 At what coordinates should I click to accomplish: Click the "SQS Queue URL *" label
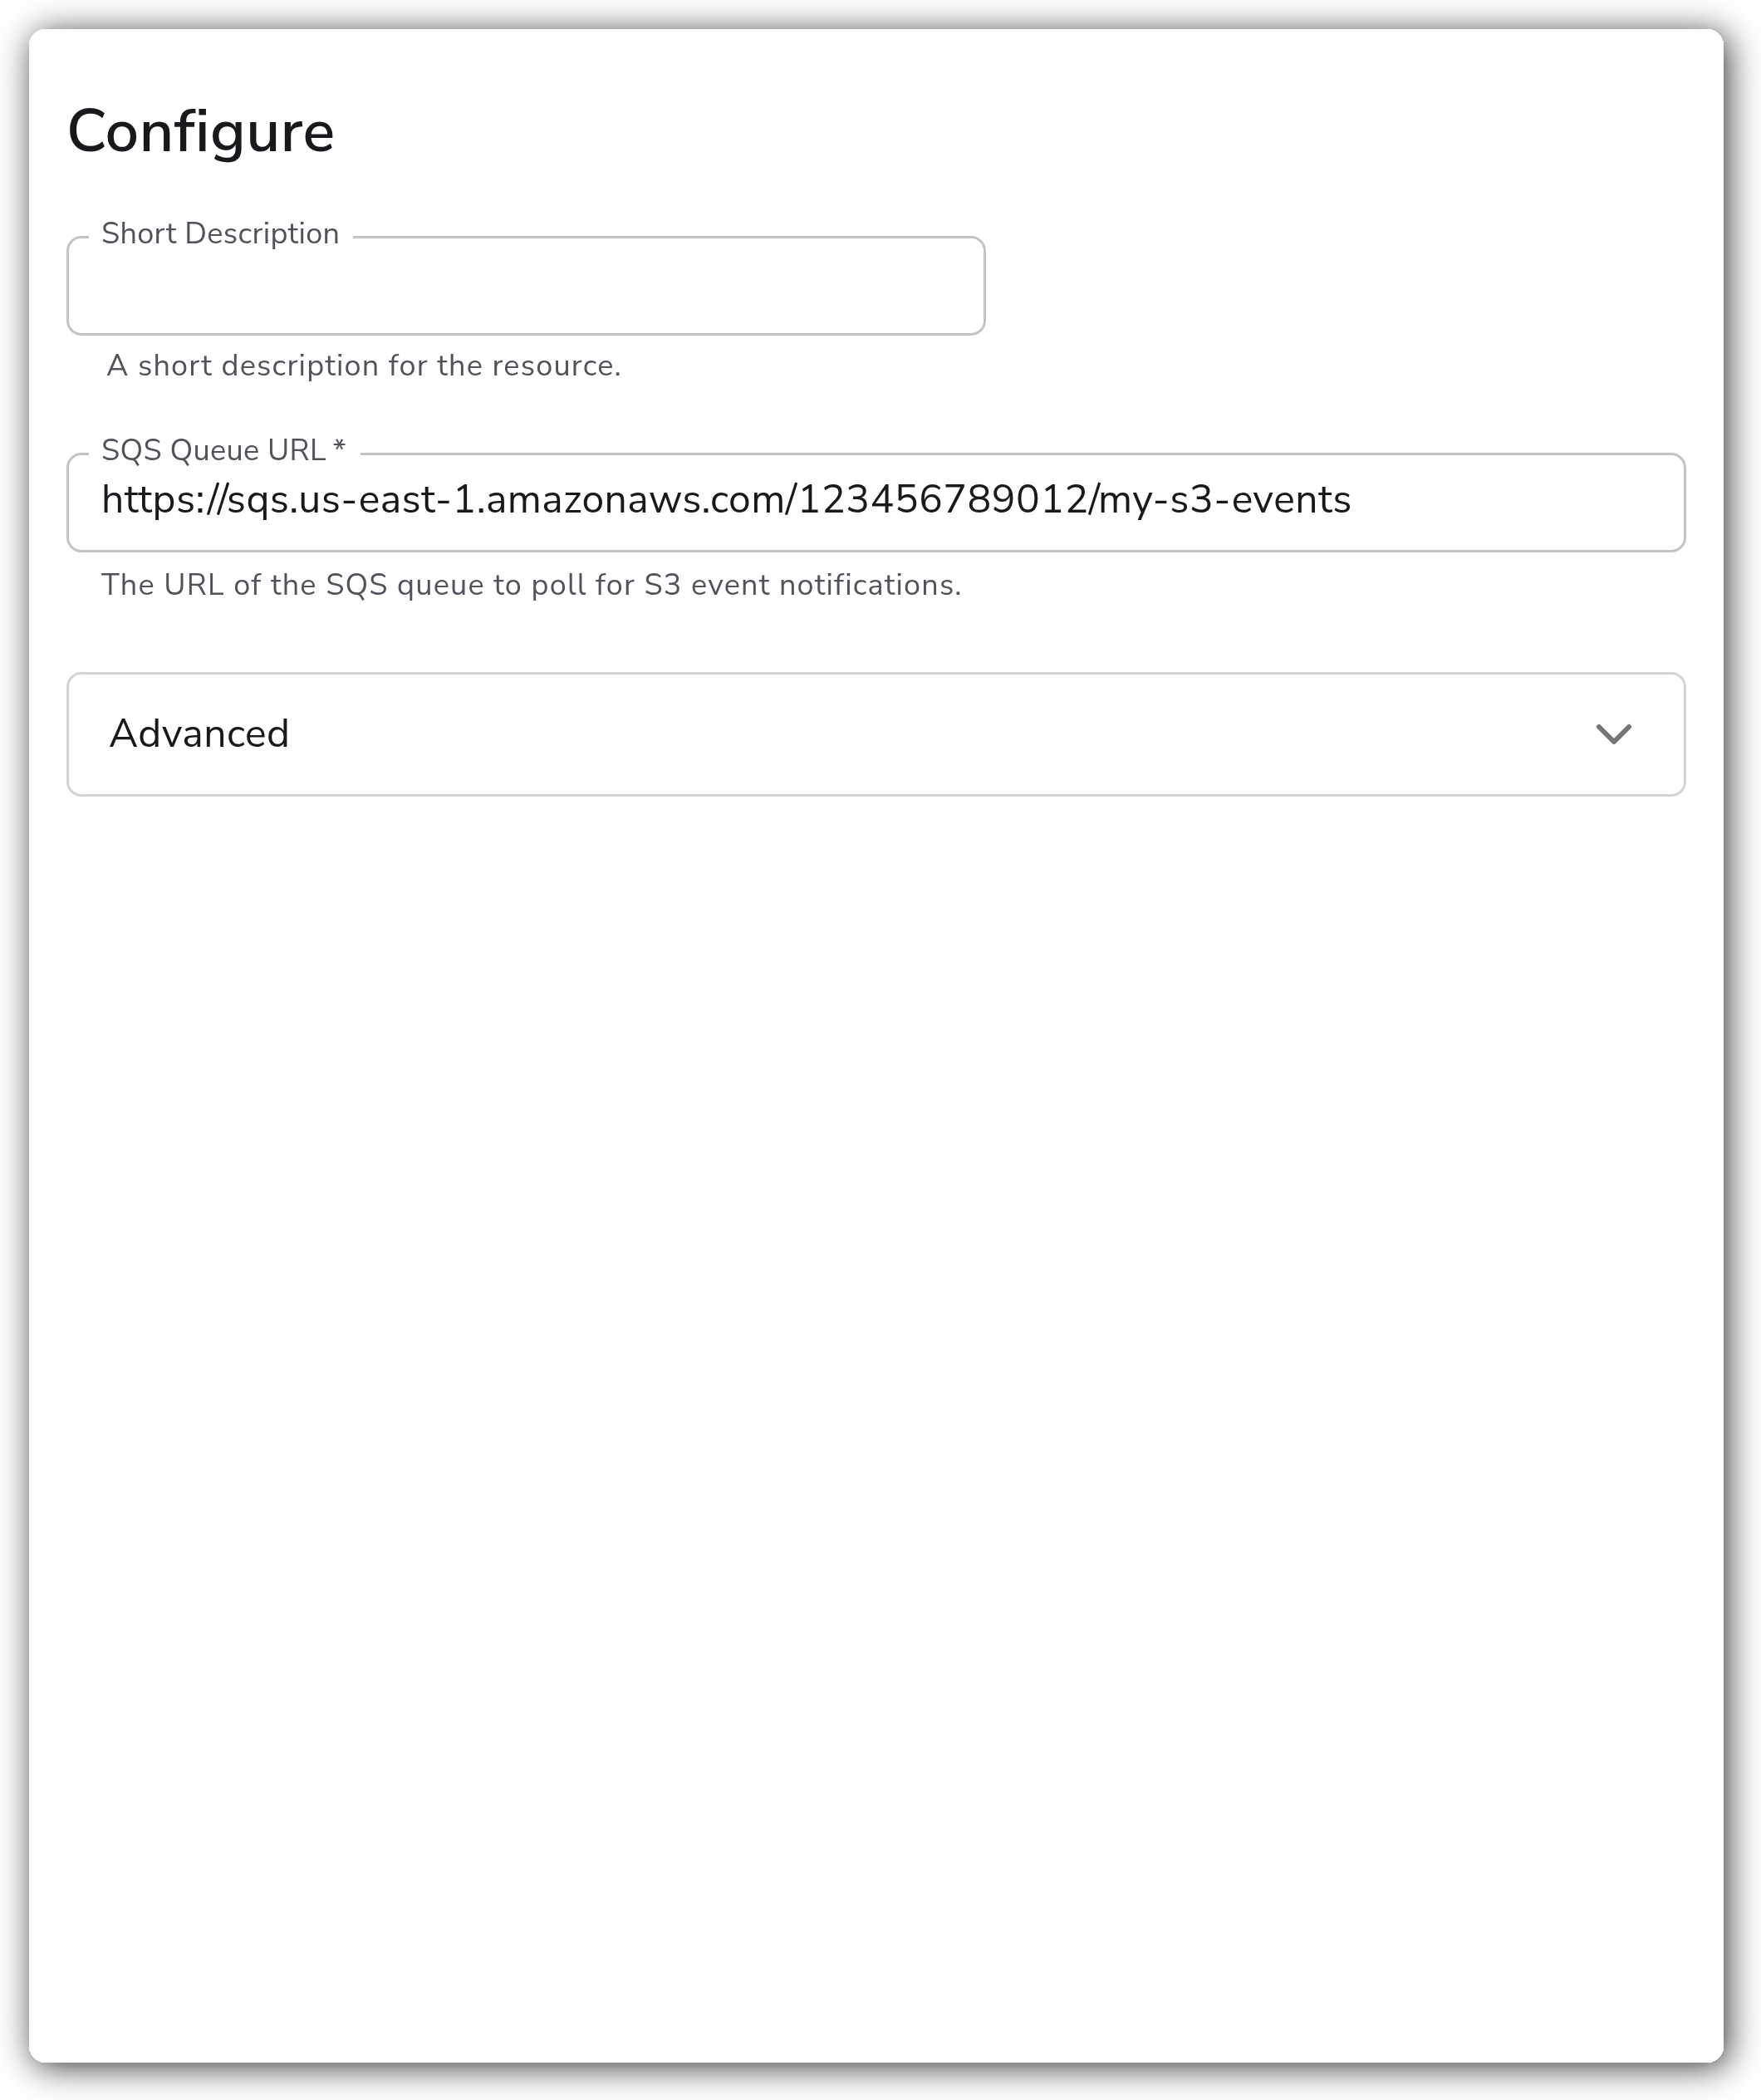[x=224, y=450]
